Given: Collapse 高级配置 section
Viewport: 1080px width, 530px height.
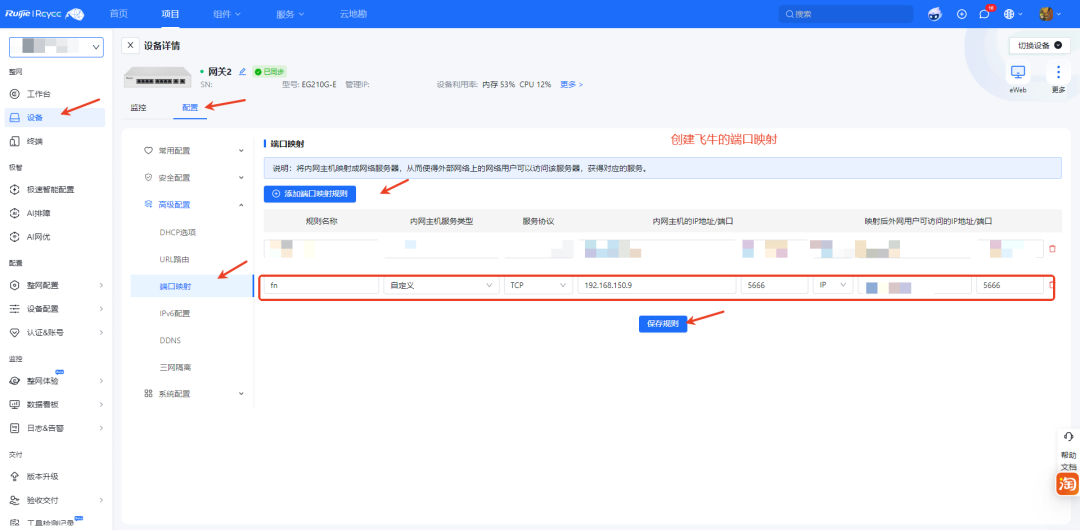Looking at the screenshot, I should pyautogui.click(x=193, y=205).
